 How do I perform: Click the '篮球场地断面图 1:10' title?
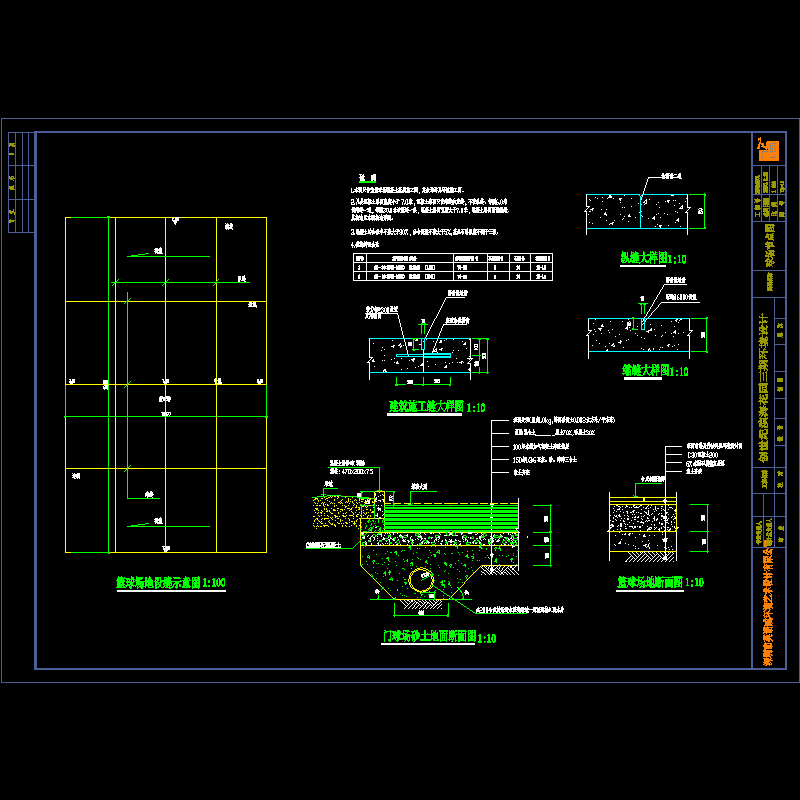pyautogui.click(x=660, y=582)
